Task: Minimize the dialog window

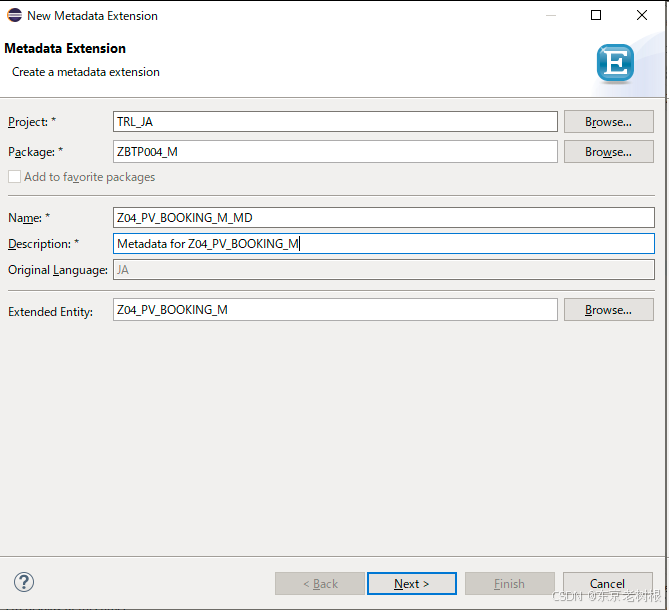Action: click(x=551, y=15)
